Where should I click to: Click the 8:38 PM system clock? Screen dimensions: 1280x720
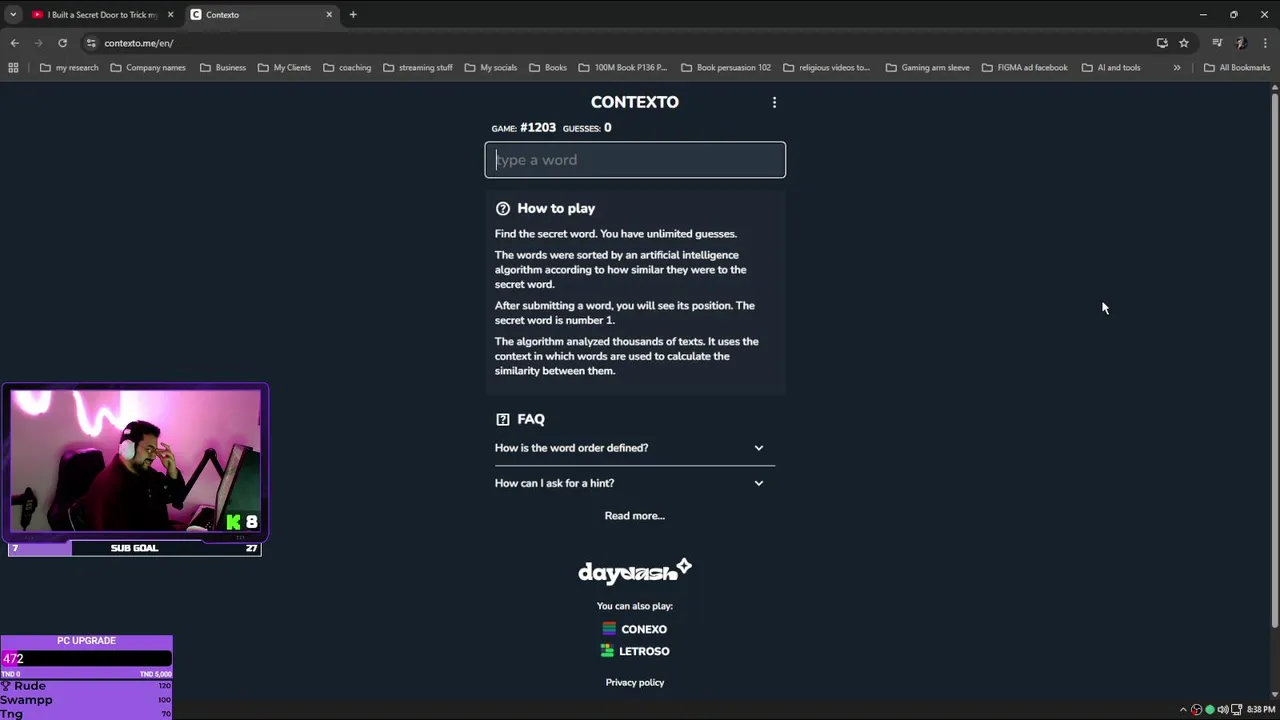(x=1260, y=710)
